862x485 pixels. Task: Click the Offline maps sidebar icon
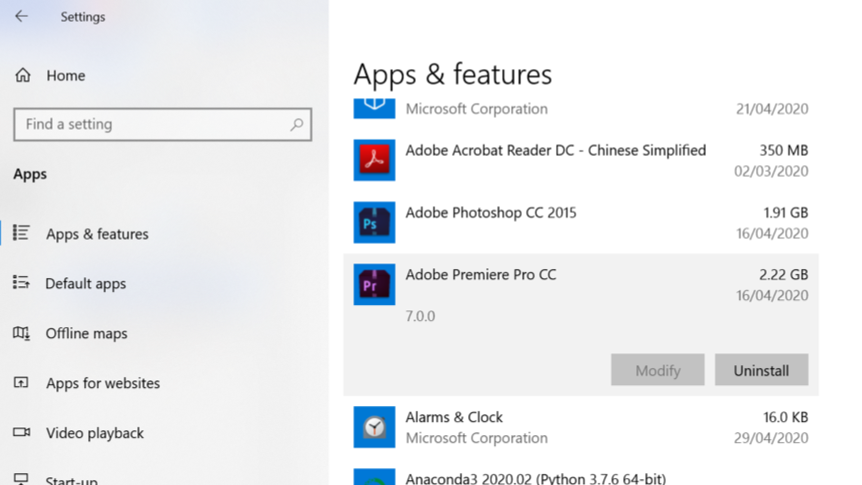[21, 334]
